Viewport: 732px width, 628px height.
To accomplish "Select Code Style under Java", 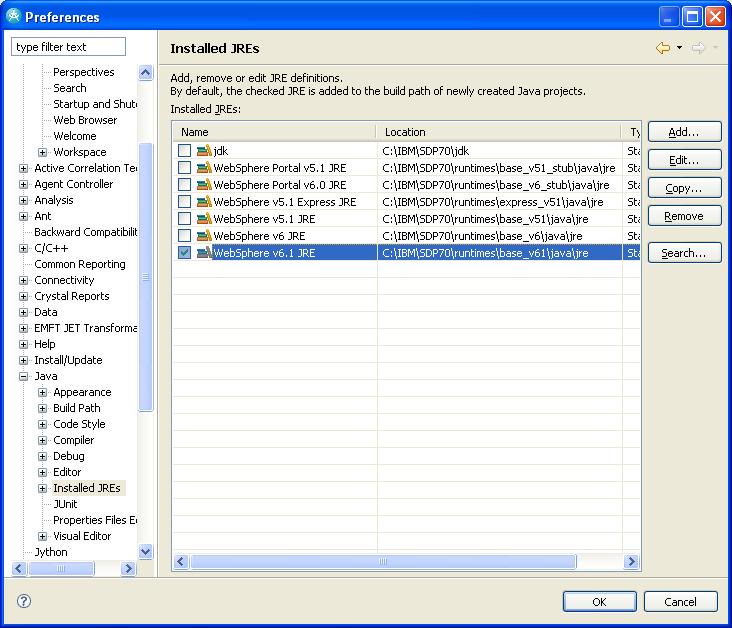I will coord(79,424).
